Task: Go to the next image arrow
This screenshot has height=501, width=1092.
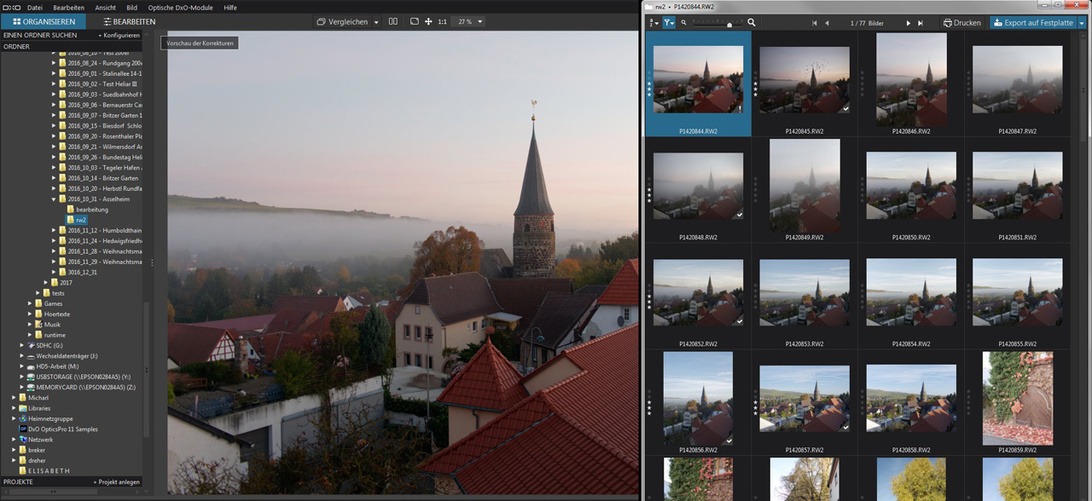Action: tap(907, 22)
